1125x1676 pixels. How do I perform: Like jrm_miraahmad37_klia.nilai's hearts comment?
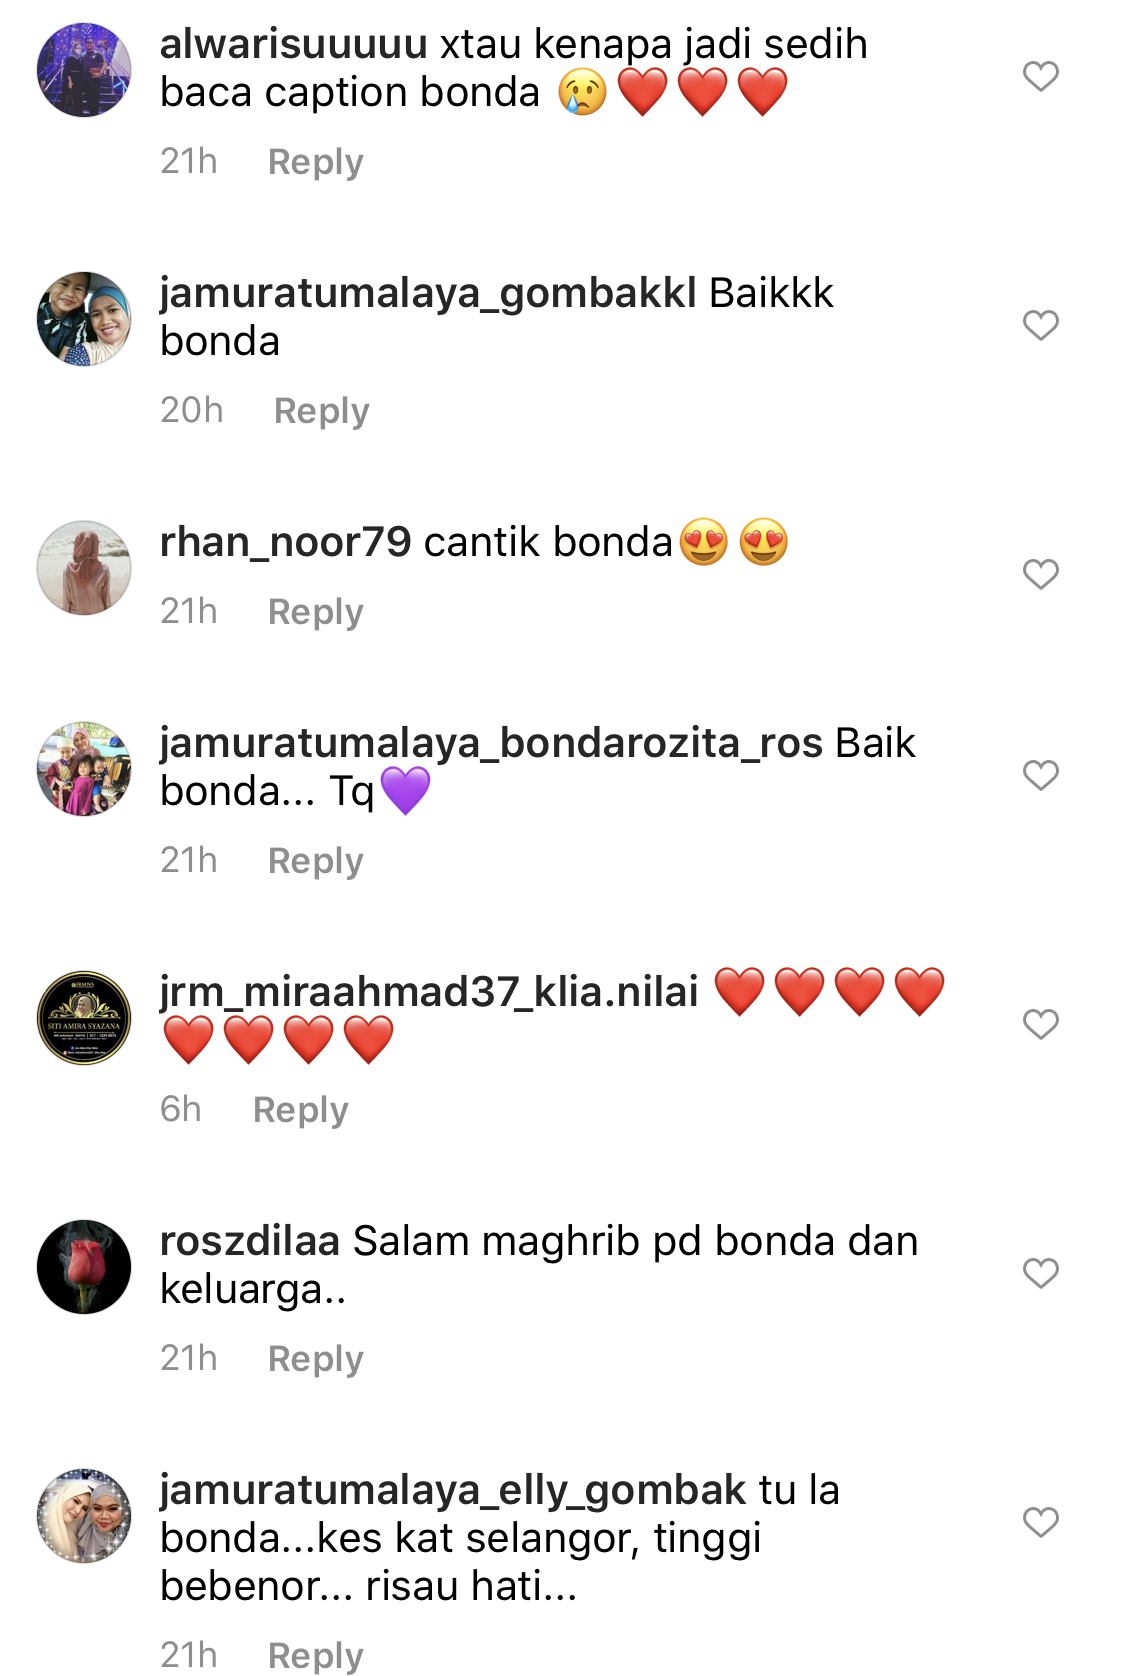pyautogui.click(x=1040, y=1024)
